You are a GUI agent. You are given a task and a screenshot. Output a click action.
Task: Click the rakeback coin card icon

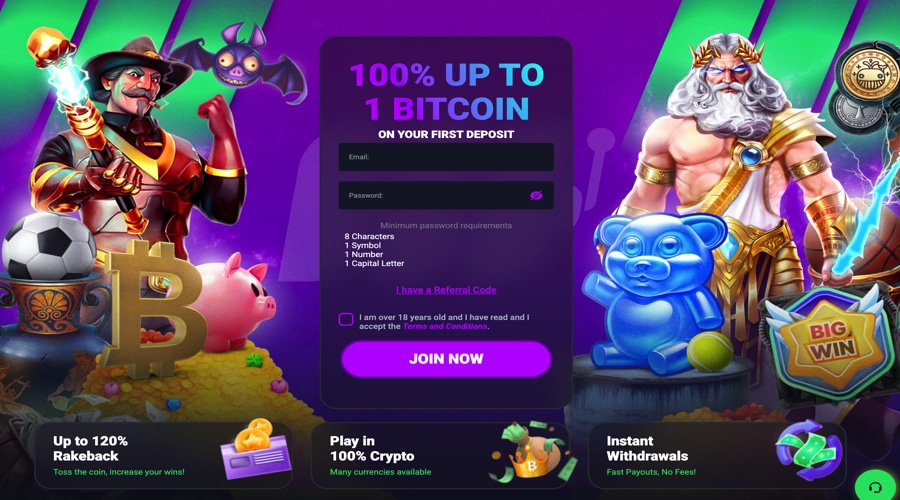click(255, 449)
